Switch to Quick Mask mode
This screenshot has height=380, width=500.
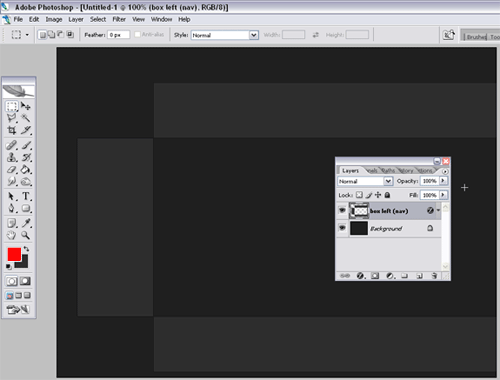pyautogui.click(x=25, y=281)
